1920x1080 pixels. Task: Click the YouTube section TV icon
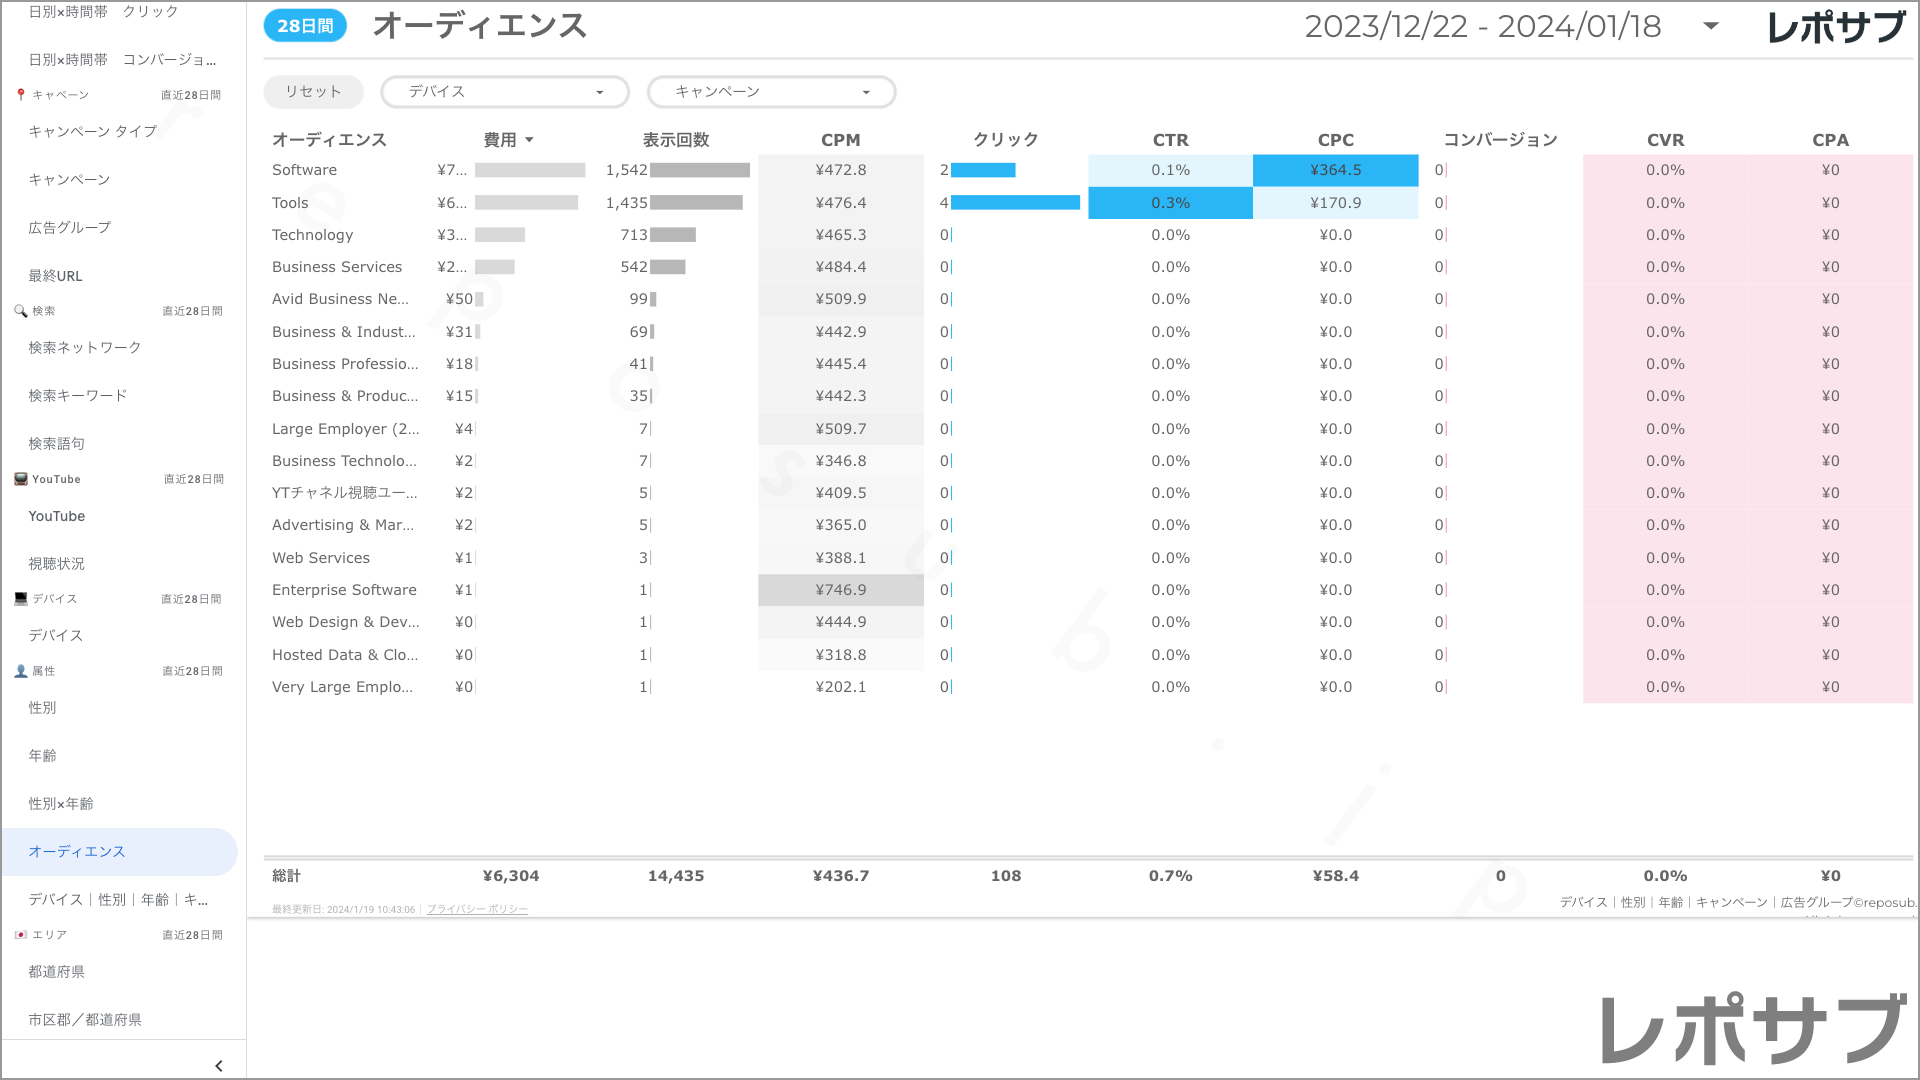pos(21,479)
